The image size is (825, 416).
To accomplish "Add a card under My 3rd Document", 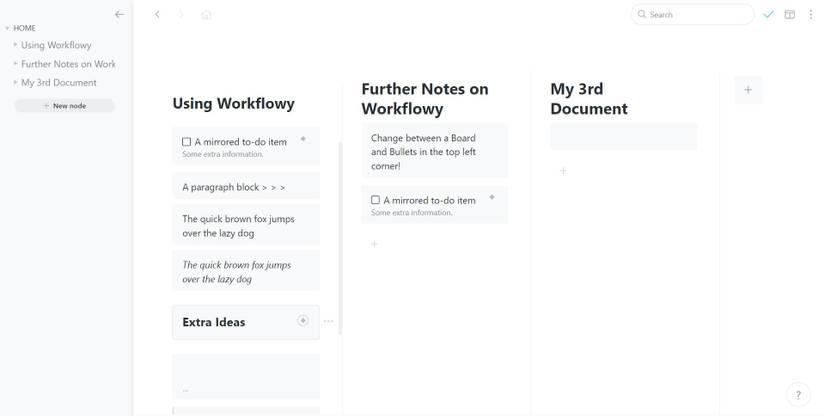I will [x=563, y=171].
